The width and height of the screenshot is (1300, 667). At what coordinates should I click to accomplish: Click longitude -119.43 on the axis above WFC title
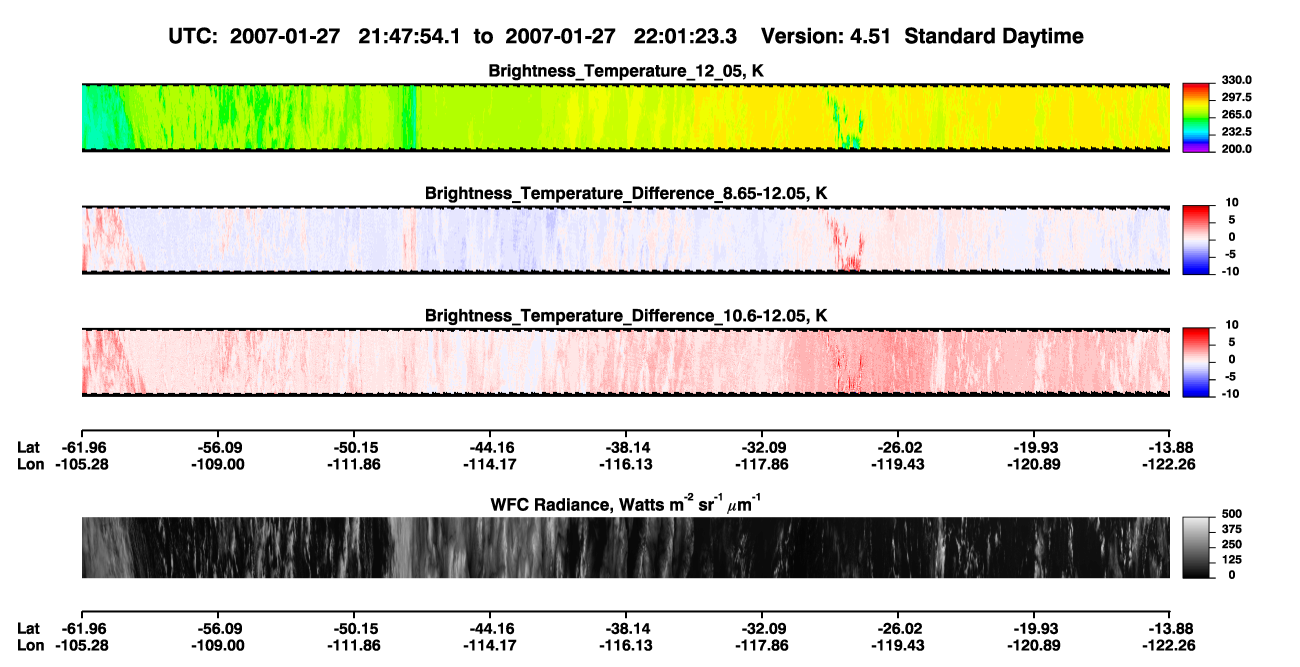(x=898, y=464)
